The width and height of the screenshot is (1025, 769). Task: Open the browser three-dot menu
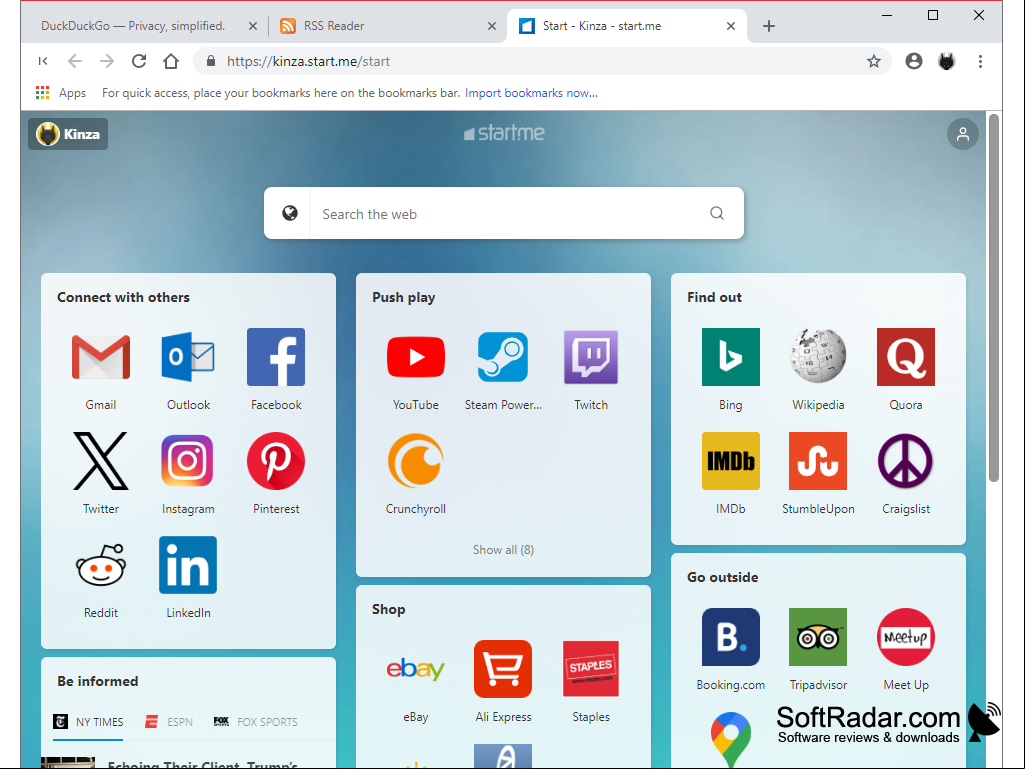click(x=980, y=61)
